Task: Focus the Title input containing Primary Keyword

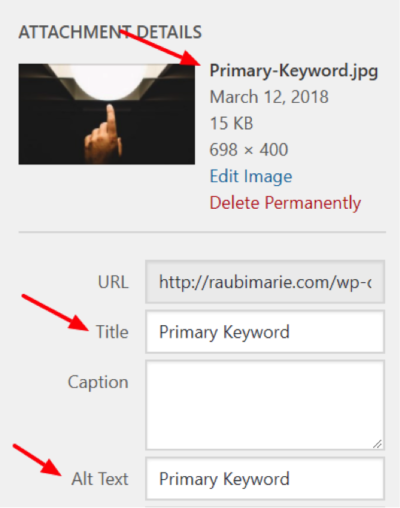Action: coord(265,332)
